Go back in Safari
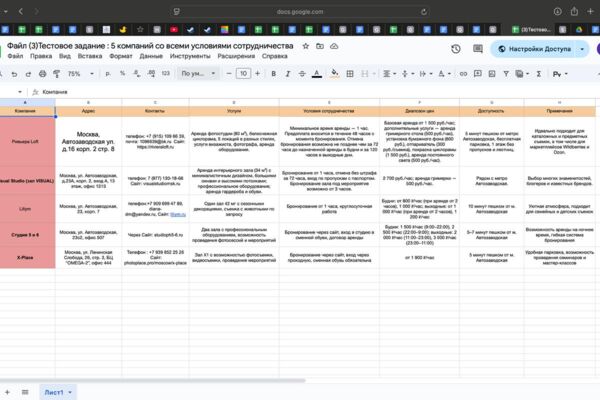 tap(21, 11)
